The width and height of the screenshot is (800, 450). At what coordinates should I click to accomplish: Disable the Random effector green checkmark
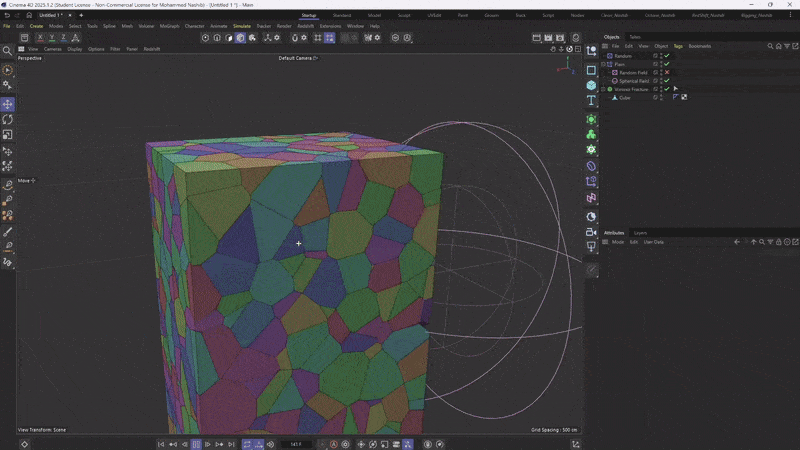[667, 56]
